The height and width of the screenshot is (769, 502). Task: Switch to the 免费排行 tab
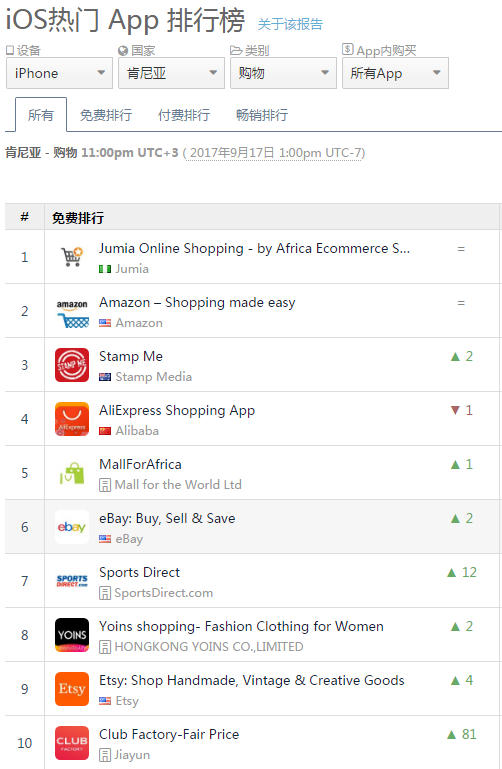(x=106, y=115)
